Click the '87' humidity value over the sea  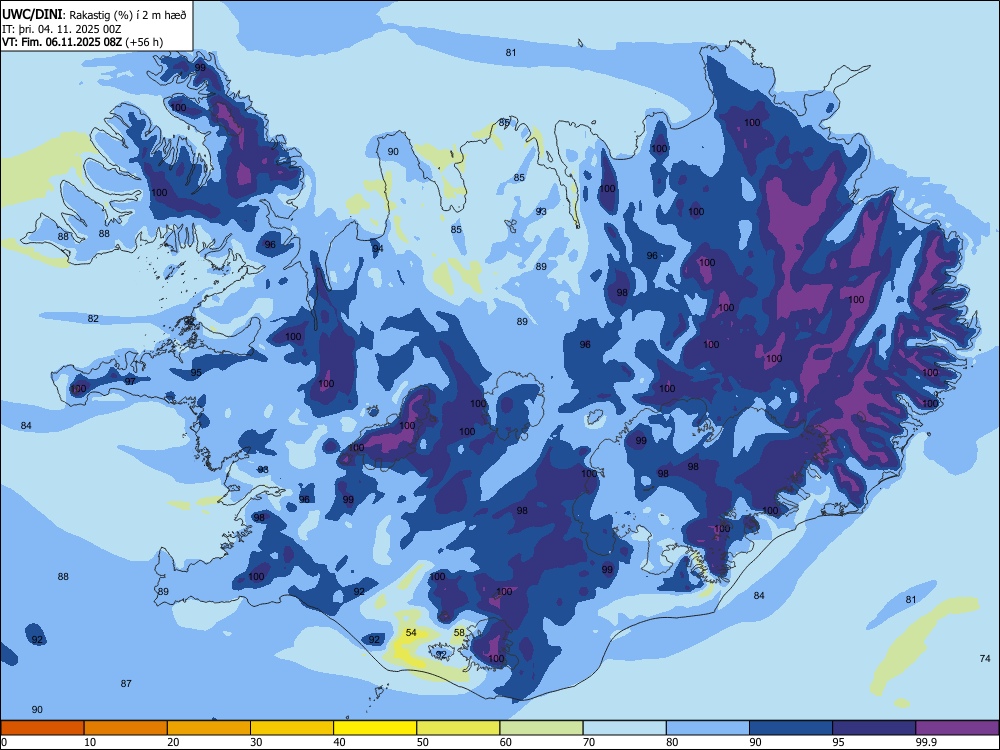point(126,684)
